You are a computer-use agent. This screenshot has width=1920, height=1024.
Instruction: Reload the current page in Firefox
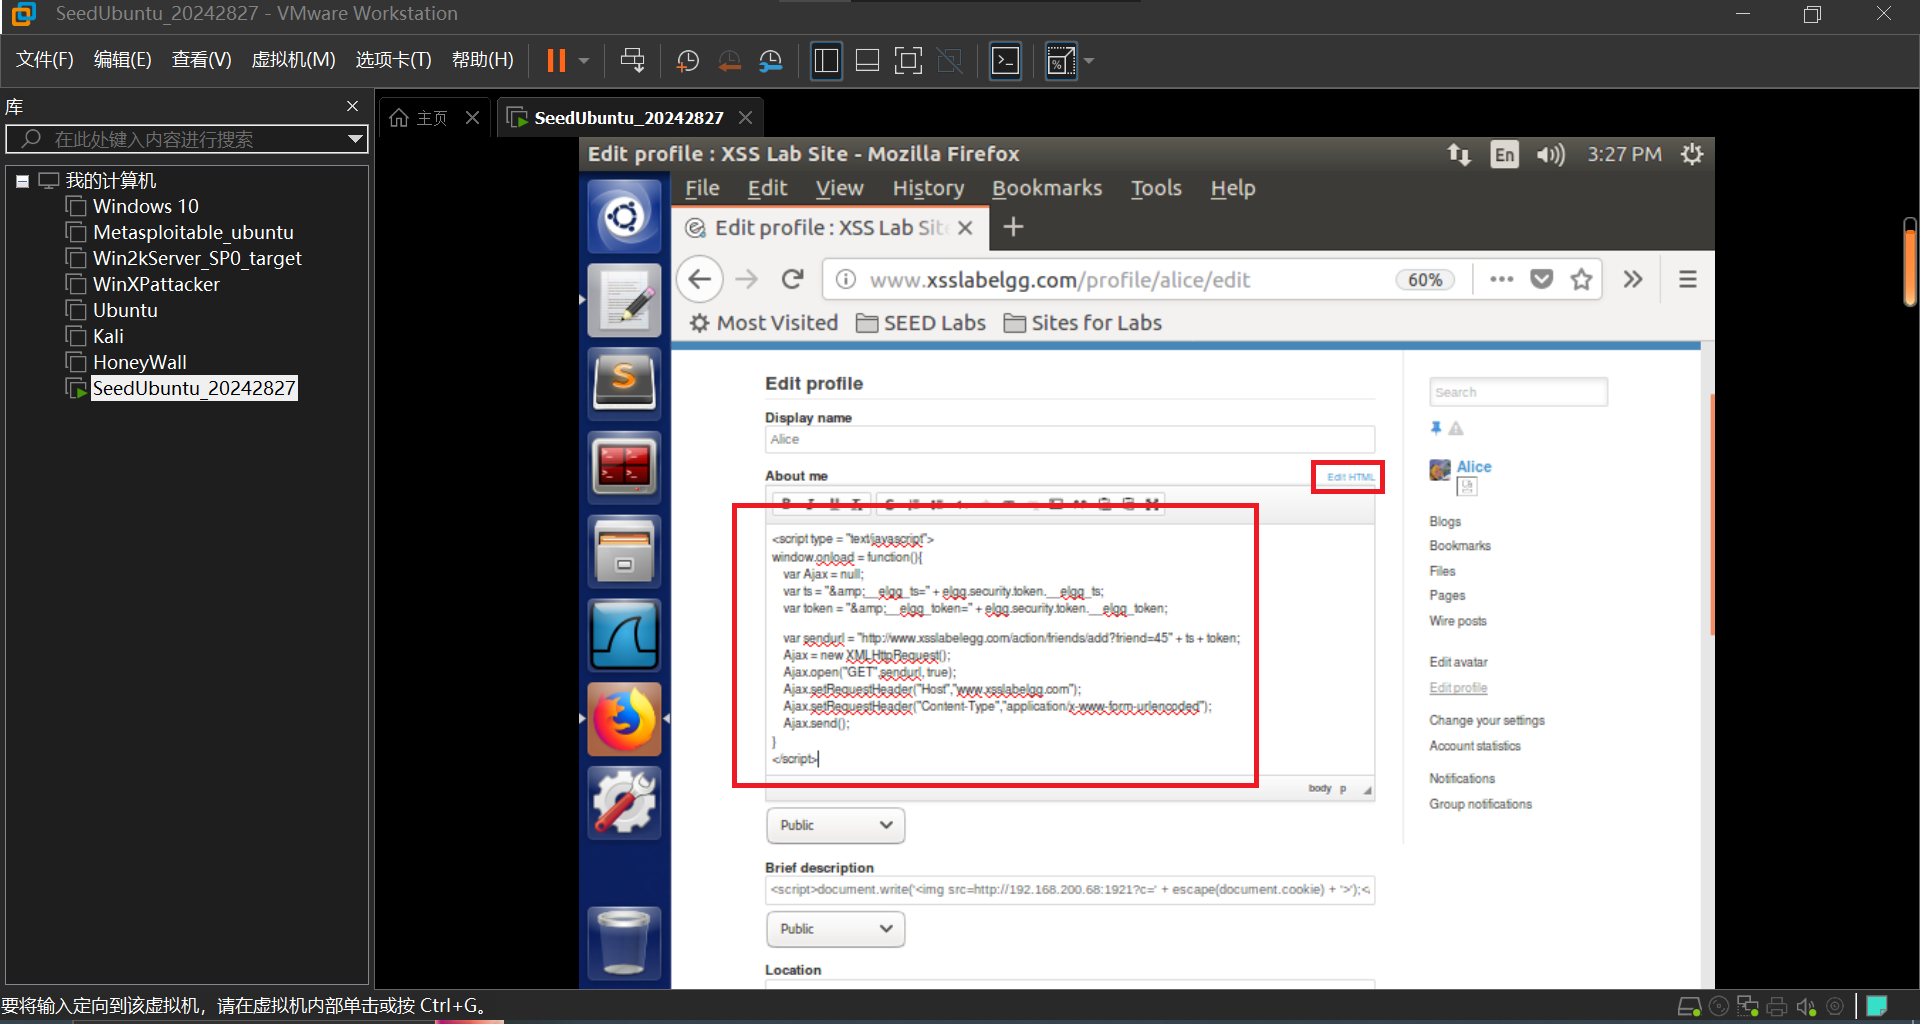793,279
